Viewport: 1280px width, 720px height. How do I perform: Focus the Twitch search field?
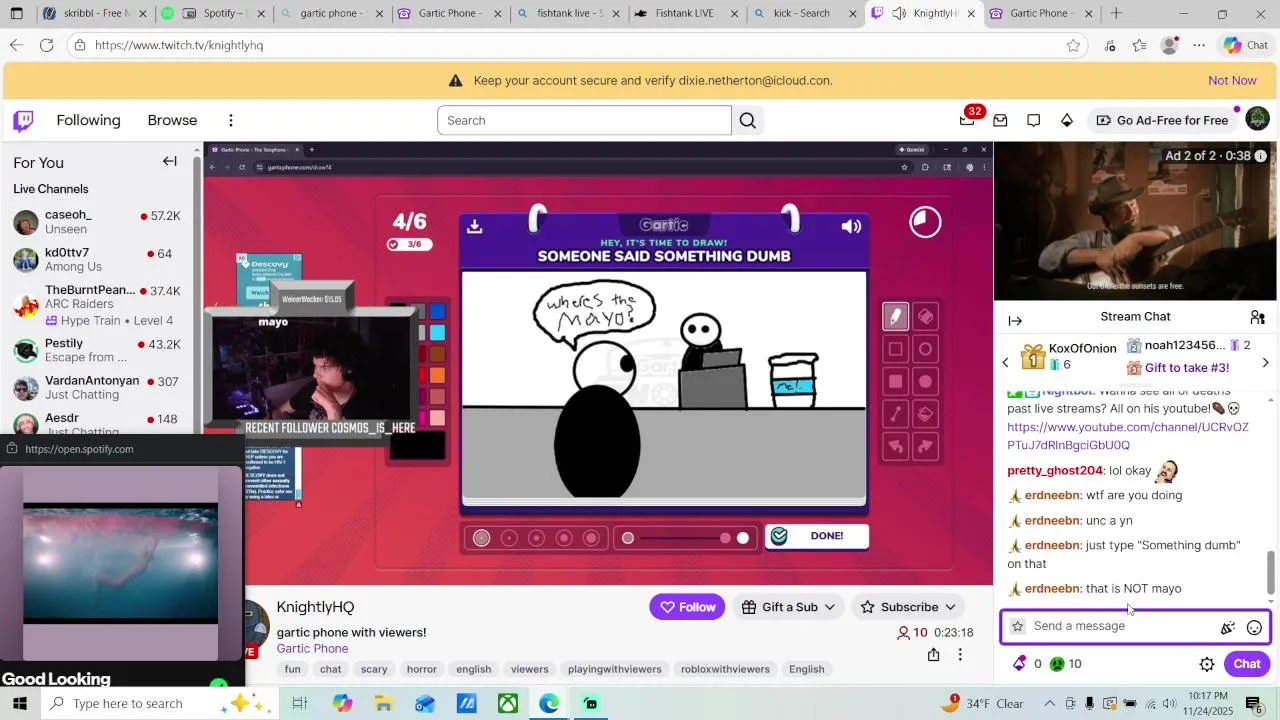click(x=584, y=120)
